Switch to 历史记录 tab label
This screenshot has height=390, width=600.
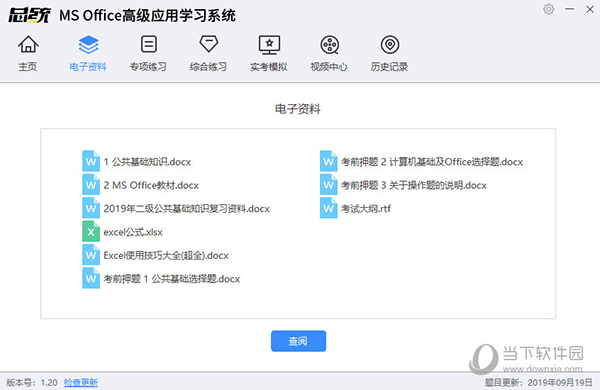click(389, 67)
